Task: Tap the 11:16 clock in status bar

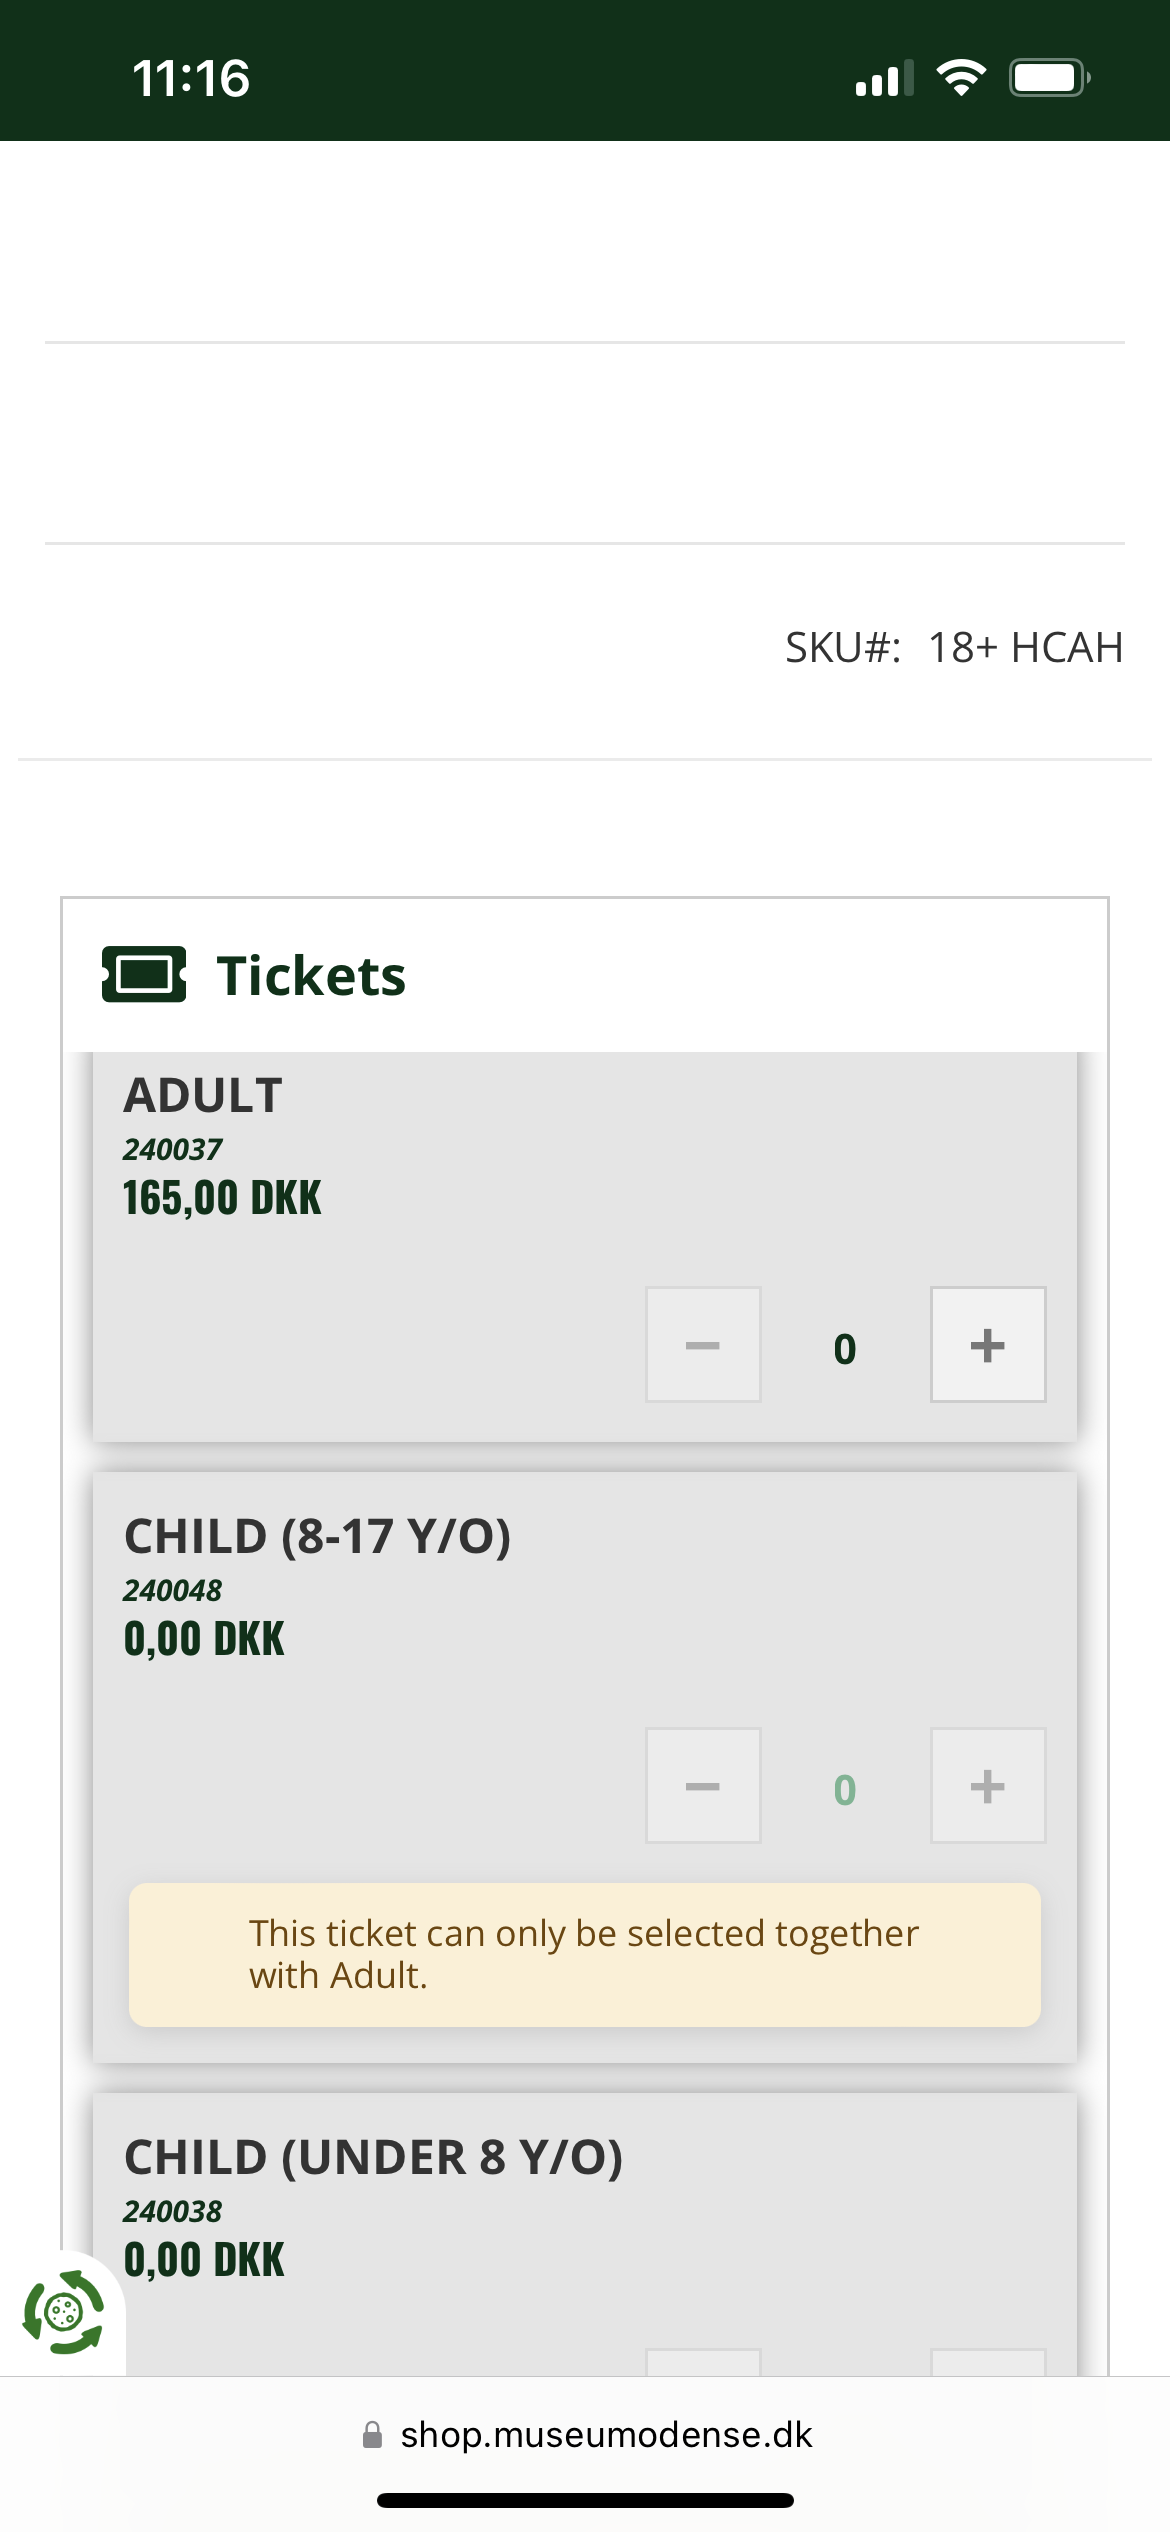Action: point(191,78)
